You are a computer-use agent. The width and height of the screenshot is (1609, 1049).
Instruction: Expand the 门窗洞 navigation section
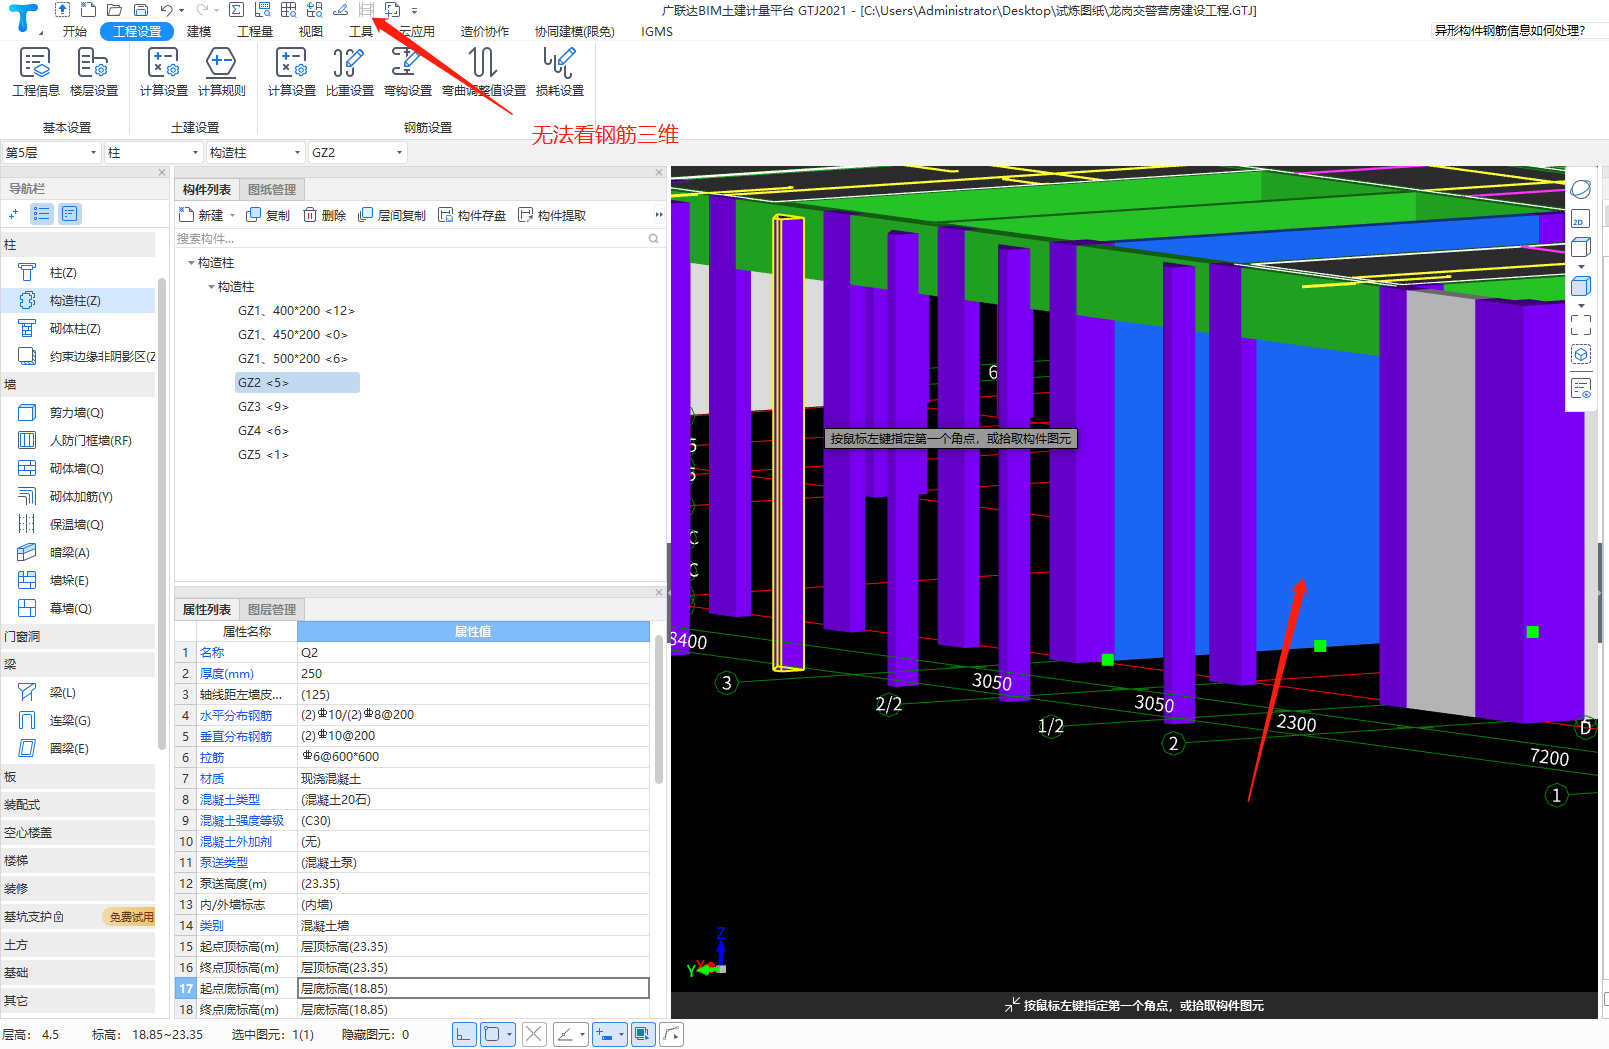pyautogui.click(x=78, y=636)
